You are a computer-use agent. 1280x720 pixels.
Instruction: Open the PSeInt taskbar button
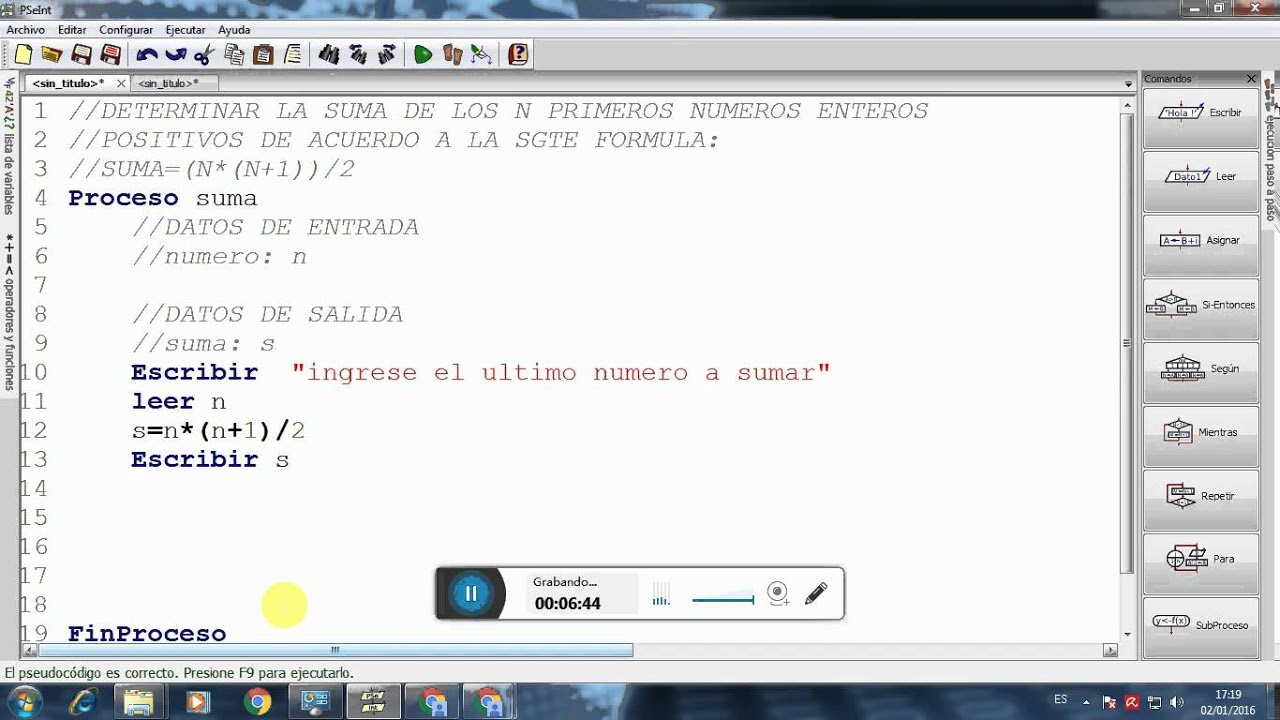[373, 702]
